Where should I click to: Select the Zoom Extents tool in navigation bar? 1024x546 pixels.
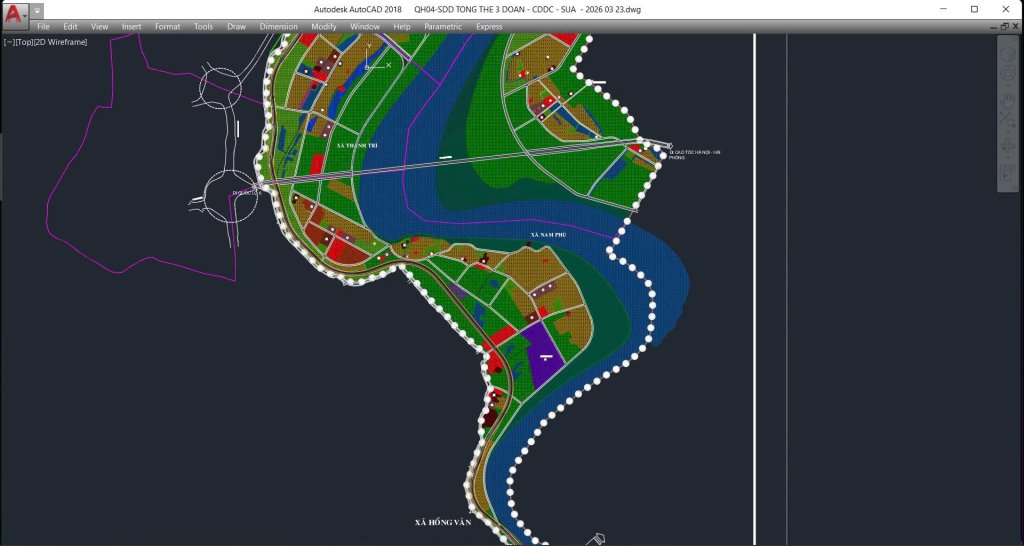(x=1007, y=120)
